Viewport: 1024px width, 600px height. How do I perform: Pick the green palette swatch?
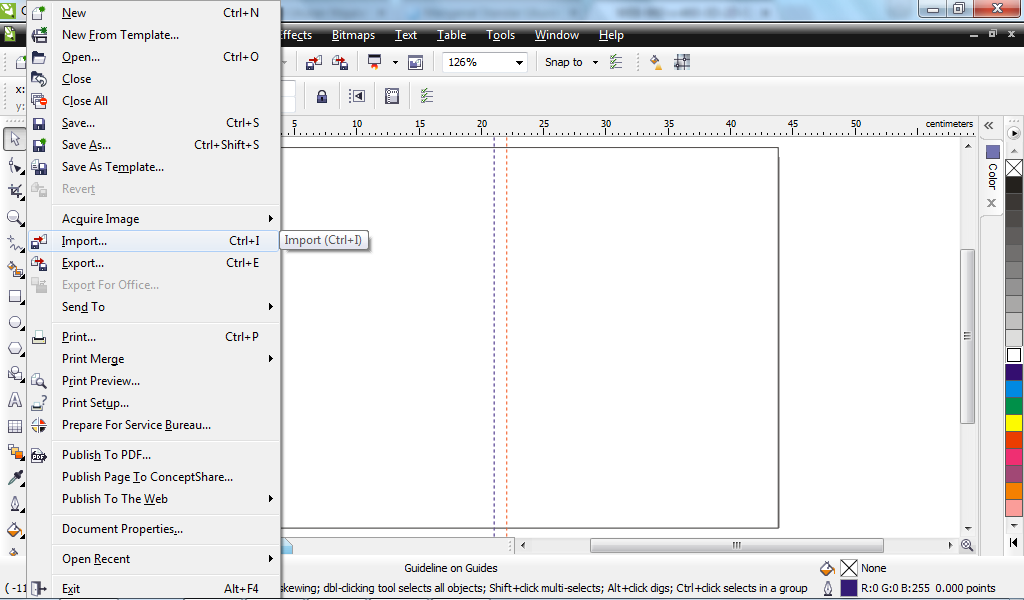pos(1014,405)
